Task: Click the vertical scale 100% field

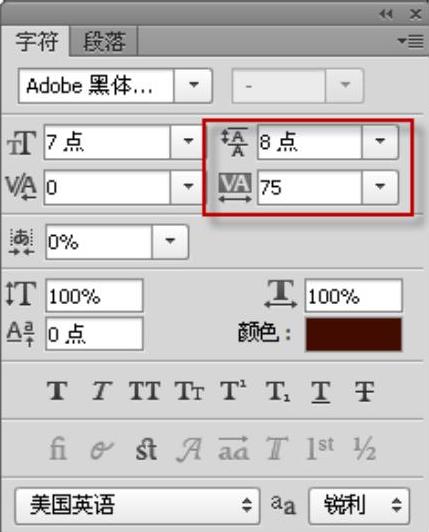Action: 94,296
